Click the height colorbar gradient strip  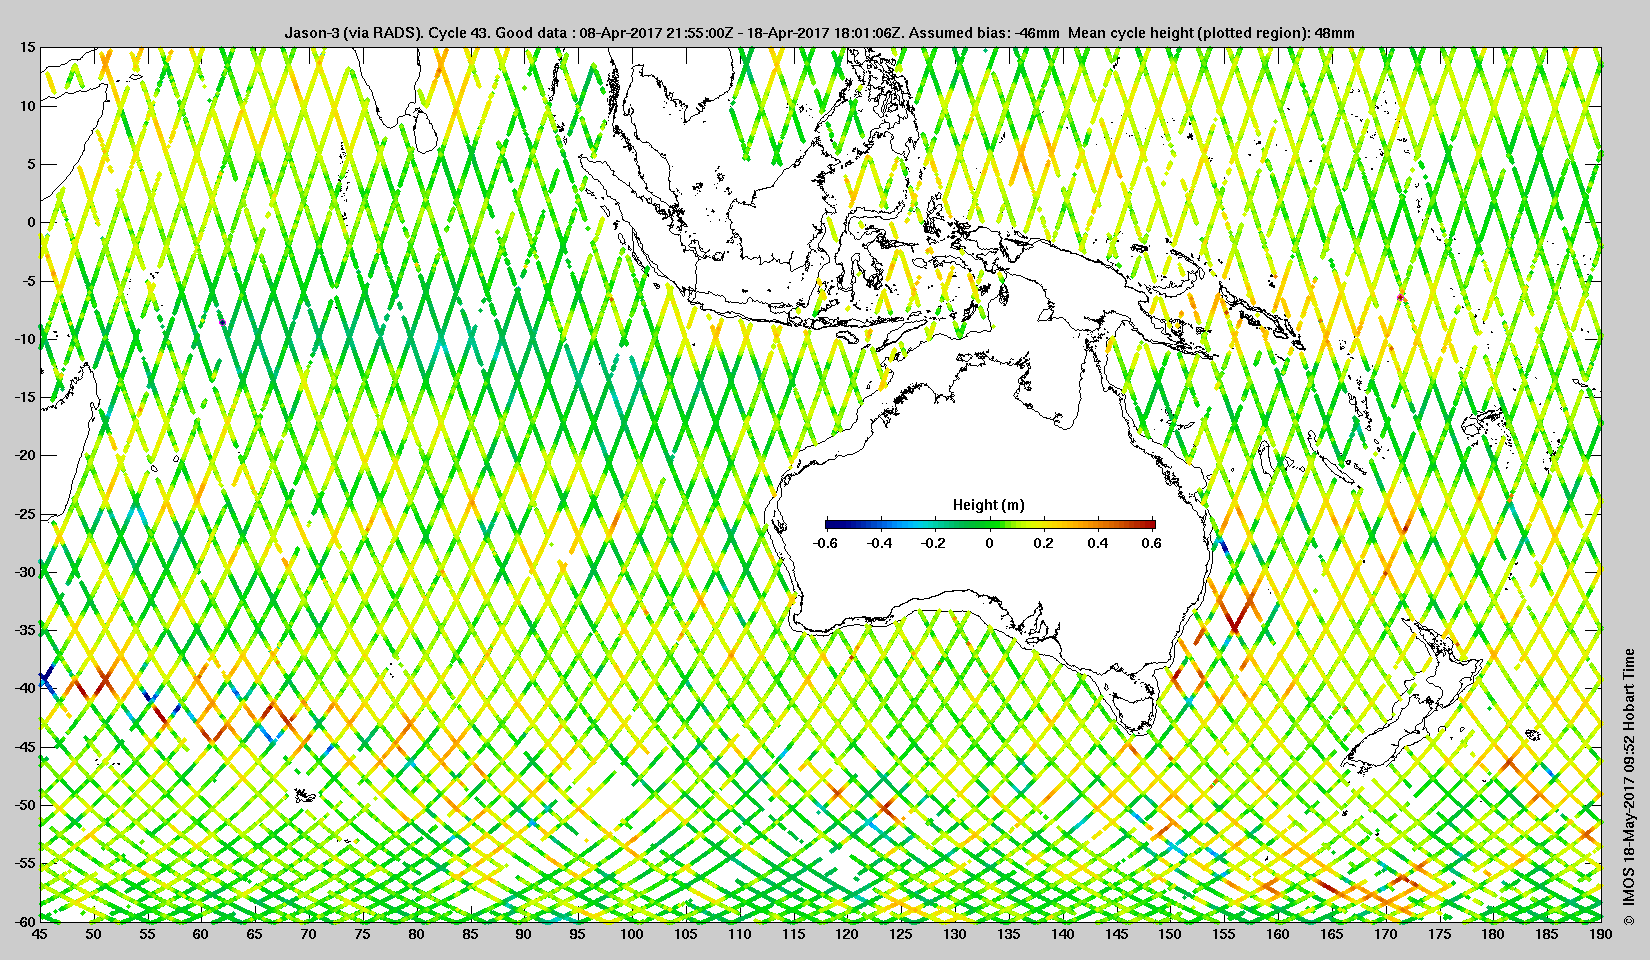990,524
